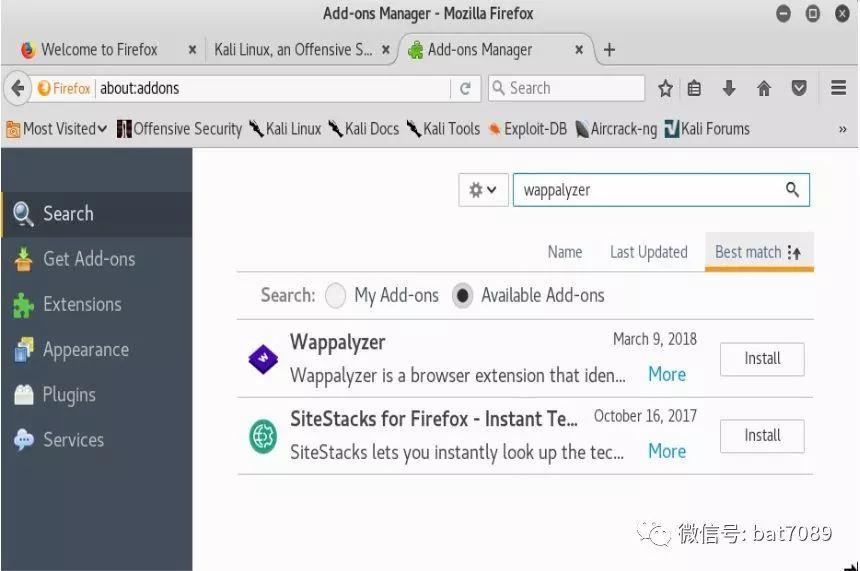The image size is (860, 571).
Task: Open the Extensions sidebar category
Action: pos(81,304)
